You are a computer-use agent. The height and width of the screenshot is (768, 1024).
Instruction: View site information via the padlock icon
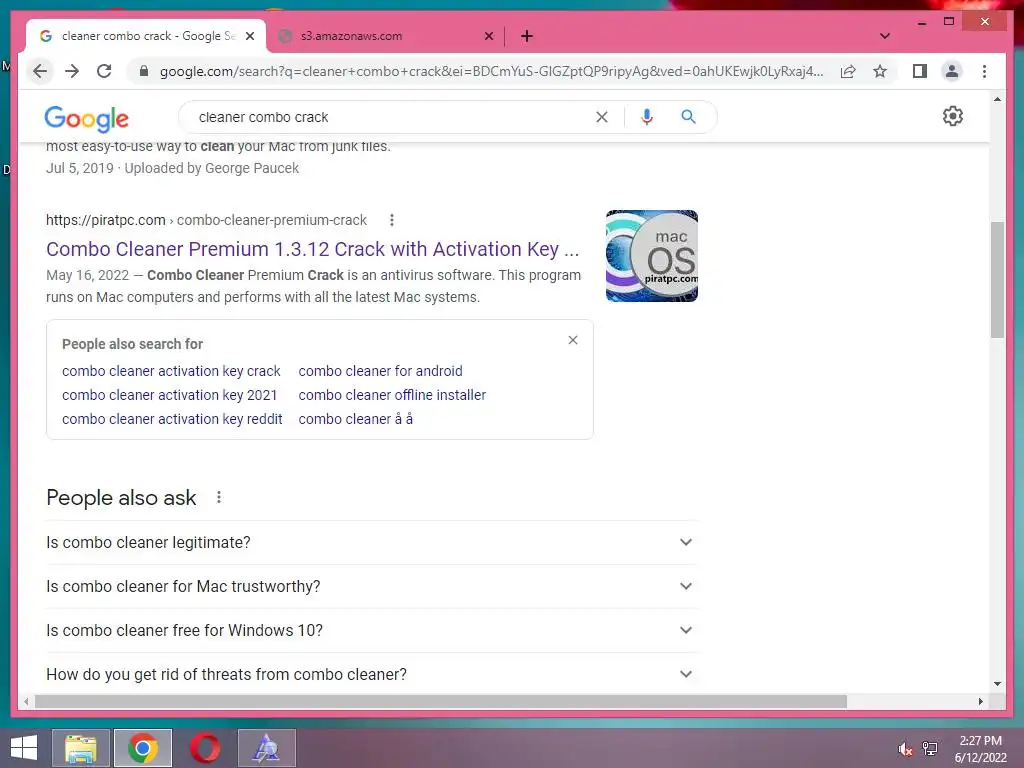[144, 71]
